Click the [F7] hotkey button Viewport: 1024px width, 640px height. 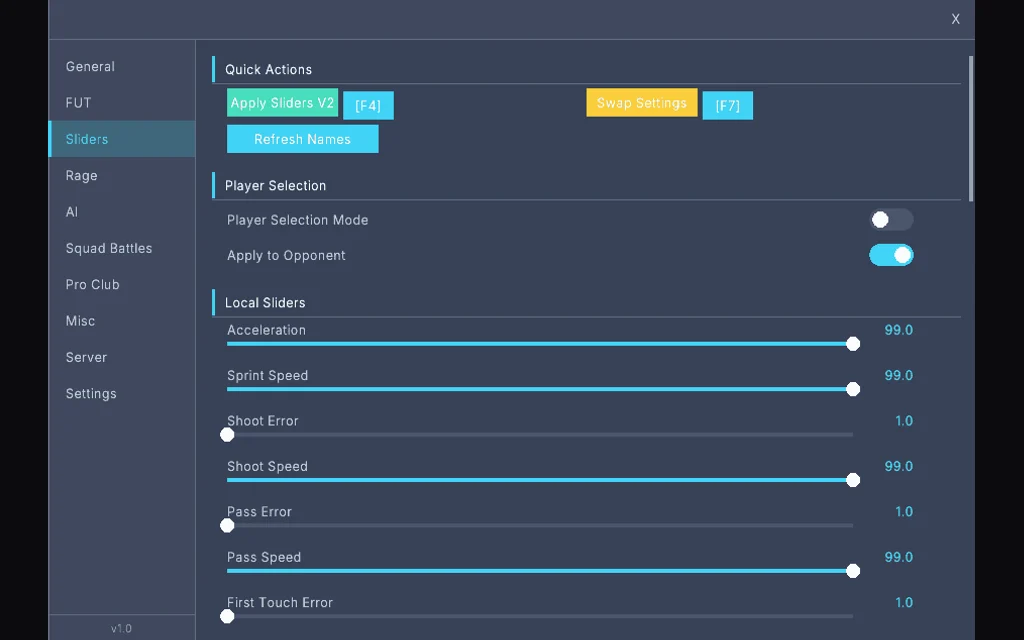pyautogui.click(x=728, y=105)
